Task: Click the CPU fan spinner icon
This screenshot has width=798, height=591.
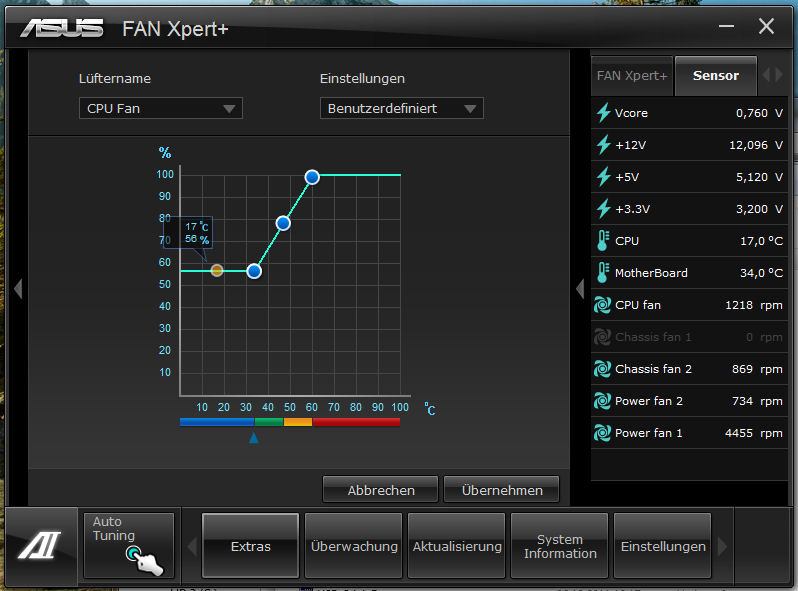Action: click(x=603, y=305)
